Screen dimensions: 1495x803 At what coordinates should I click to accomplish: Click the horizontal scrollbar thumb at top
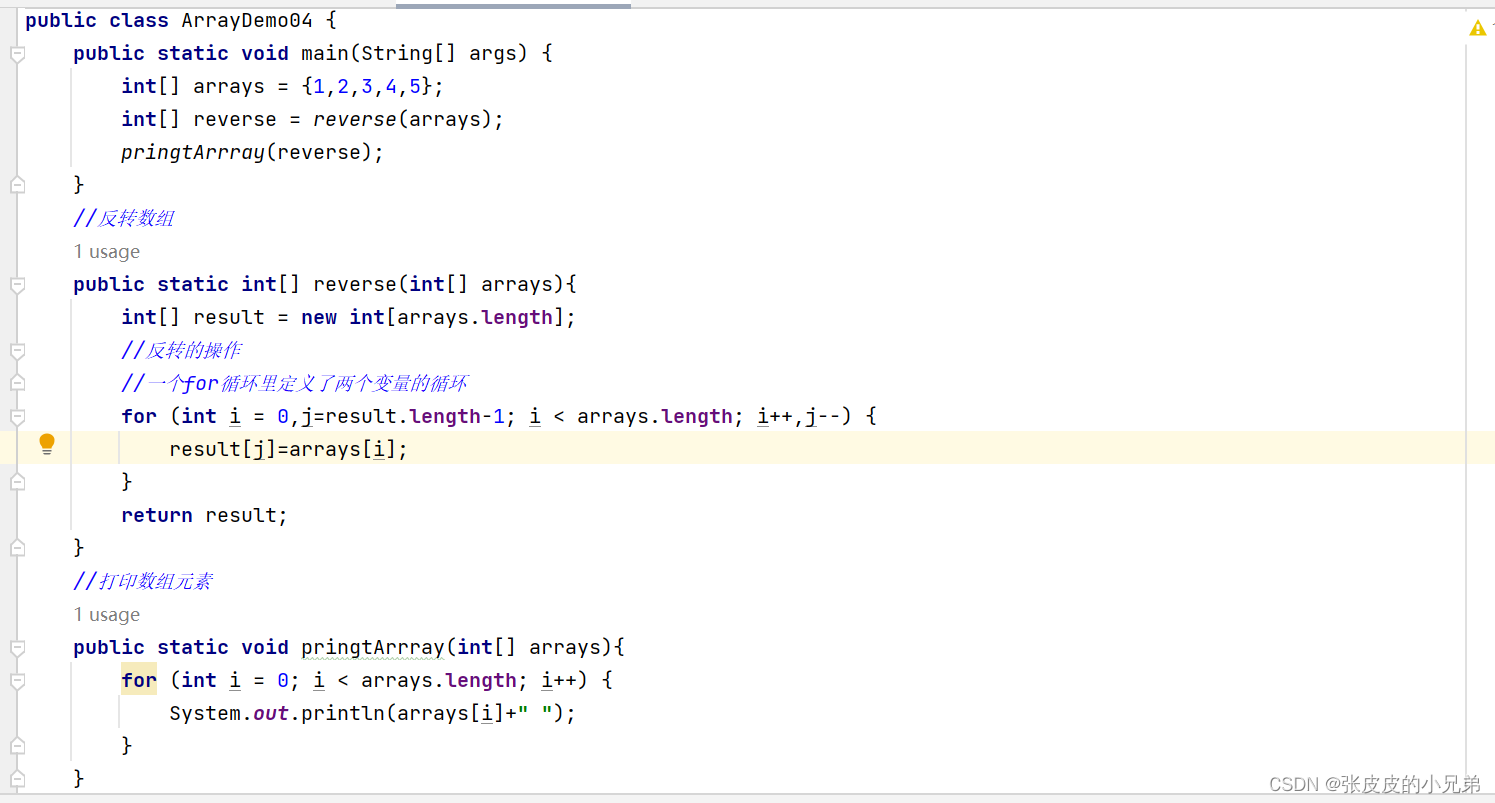point(513,5)
